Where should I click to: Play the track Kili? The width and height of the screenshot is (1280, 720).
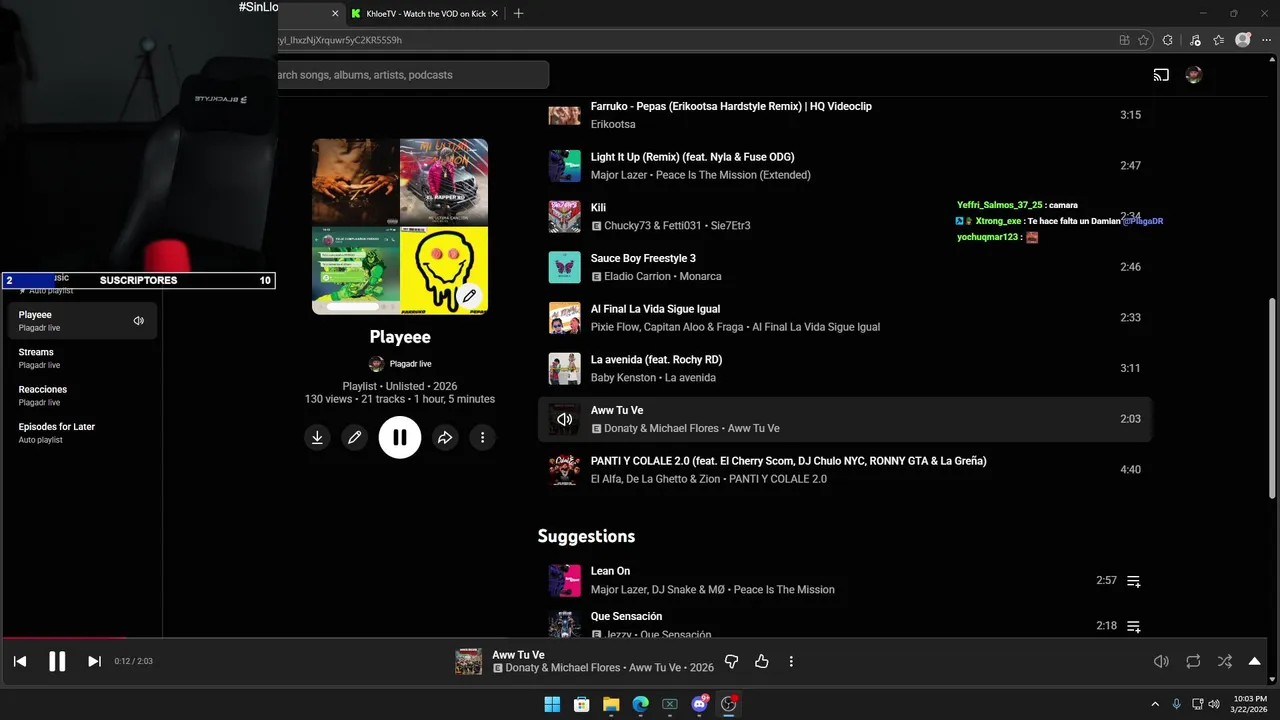[598, 208]
